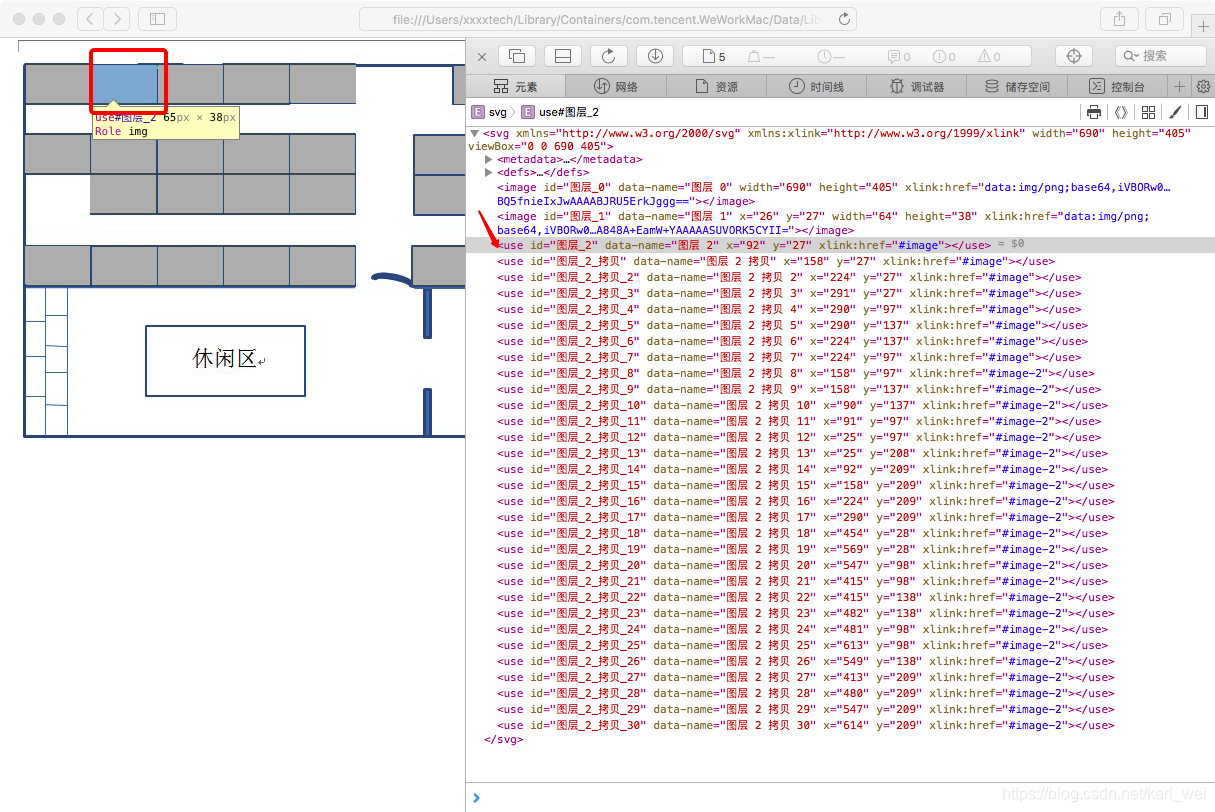Collapse the root svg element node
1215x812 pixels.
(474, 133)
